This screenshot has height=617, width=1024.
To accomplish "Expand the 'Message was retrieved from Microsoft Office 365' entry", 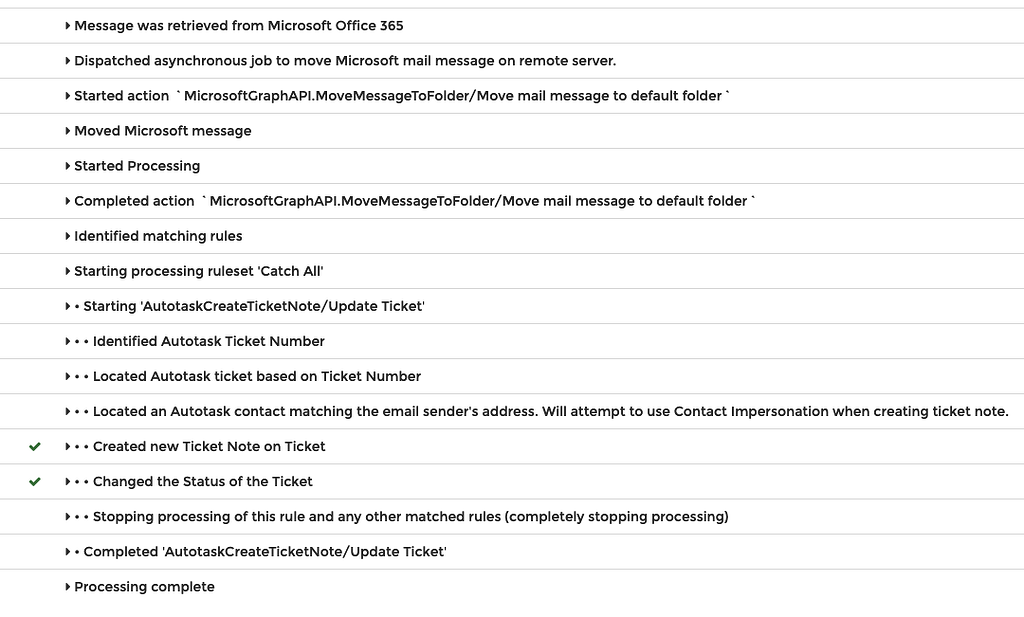I will click(67, 25).
